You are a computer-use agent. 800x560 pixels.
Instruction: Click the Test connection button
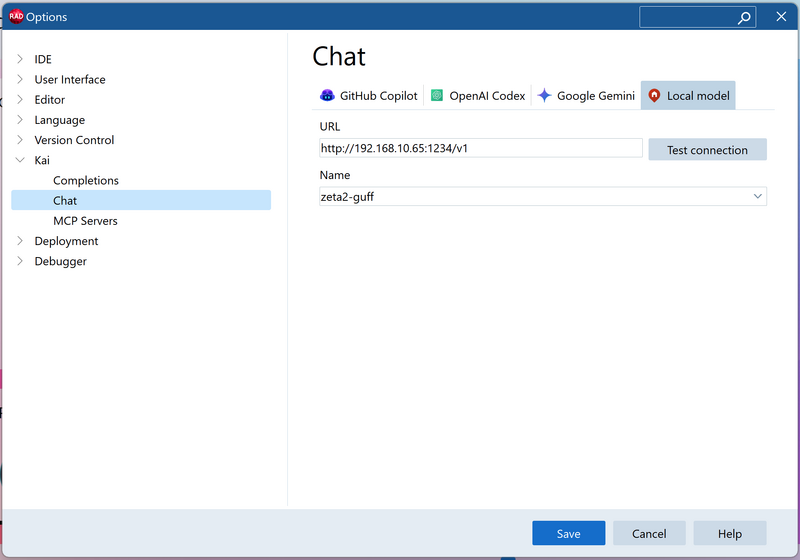click(707, 149)
